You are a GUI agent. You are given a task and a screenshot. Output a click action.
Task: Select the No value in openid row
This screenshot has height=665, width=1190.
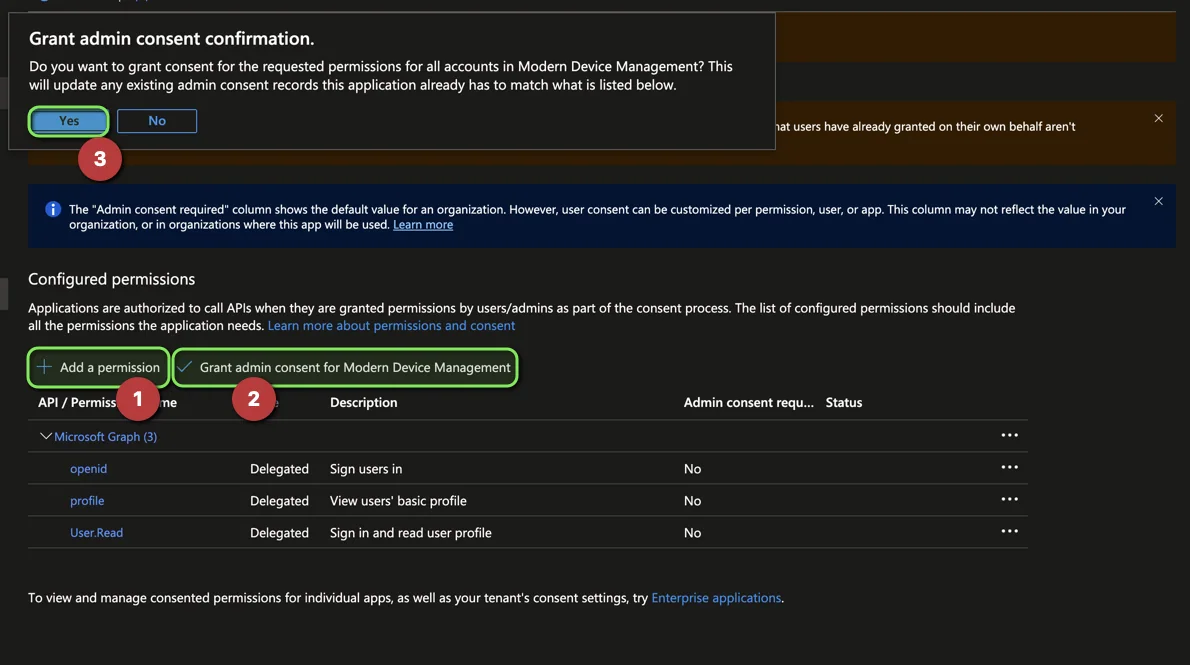click(692, 469)
